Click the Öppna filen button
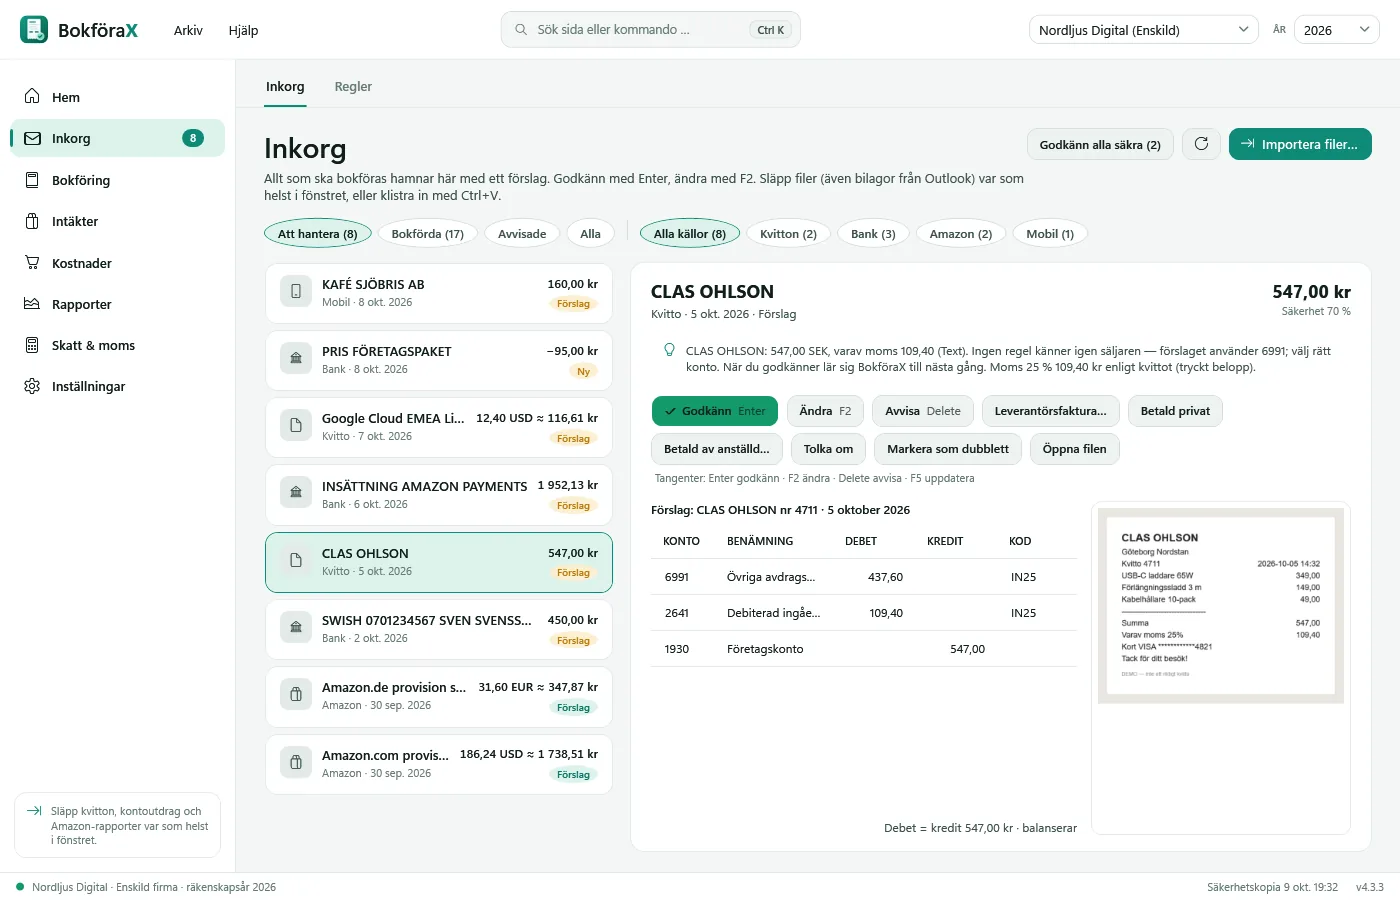 pos(1075,449)
